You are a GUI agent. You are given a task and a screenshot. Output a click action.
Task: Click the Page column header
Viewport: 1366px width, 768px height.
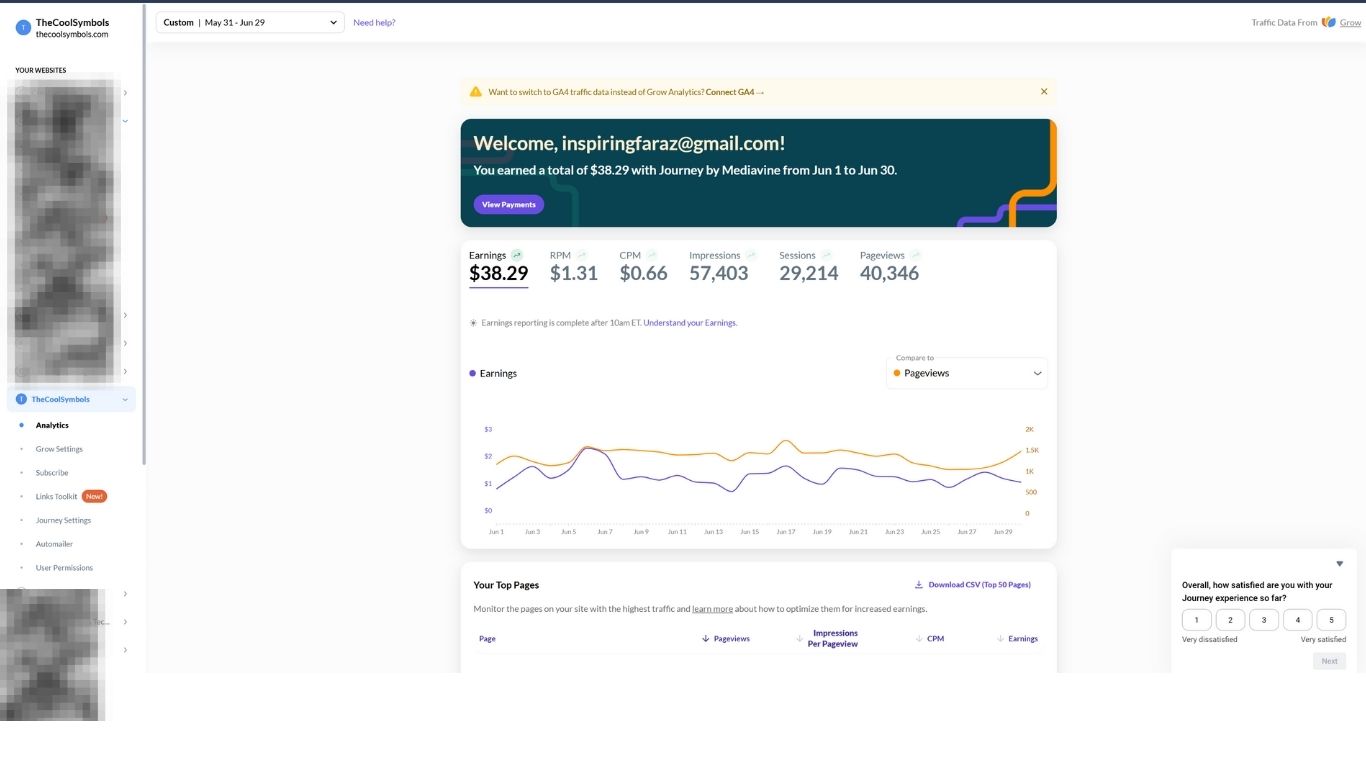[487, 638]
